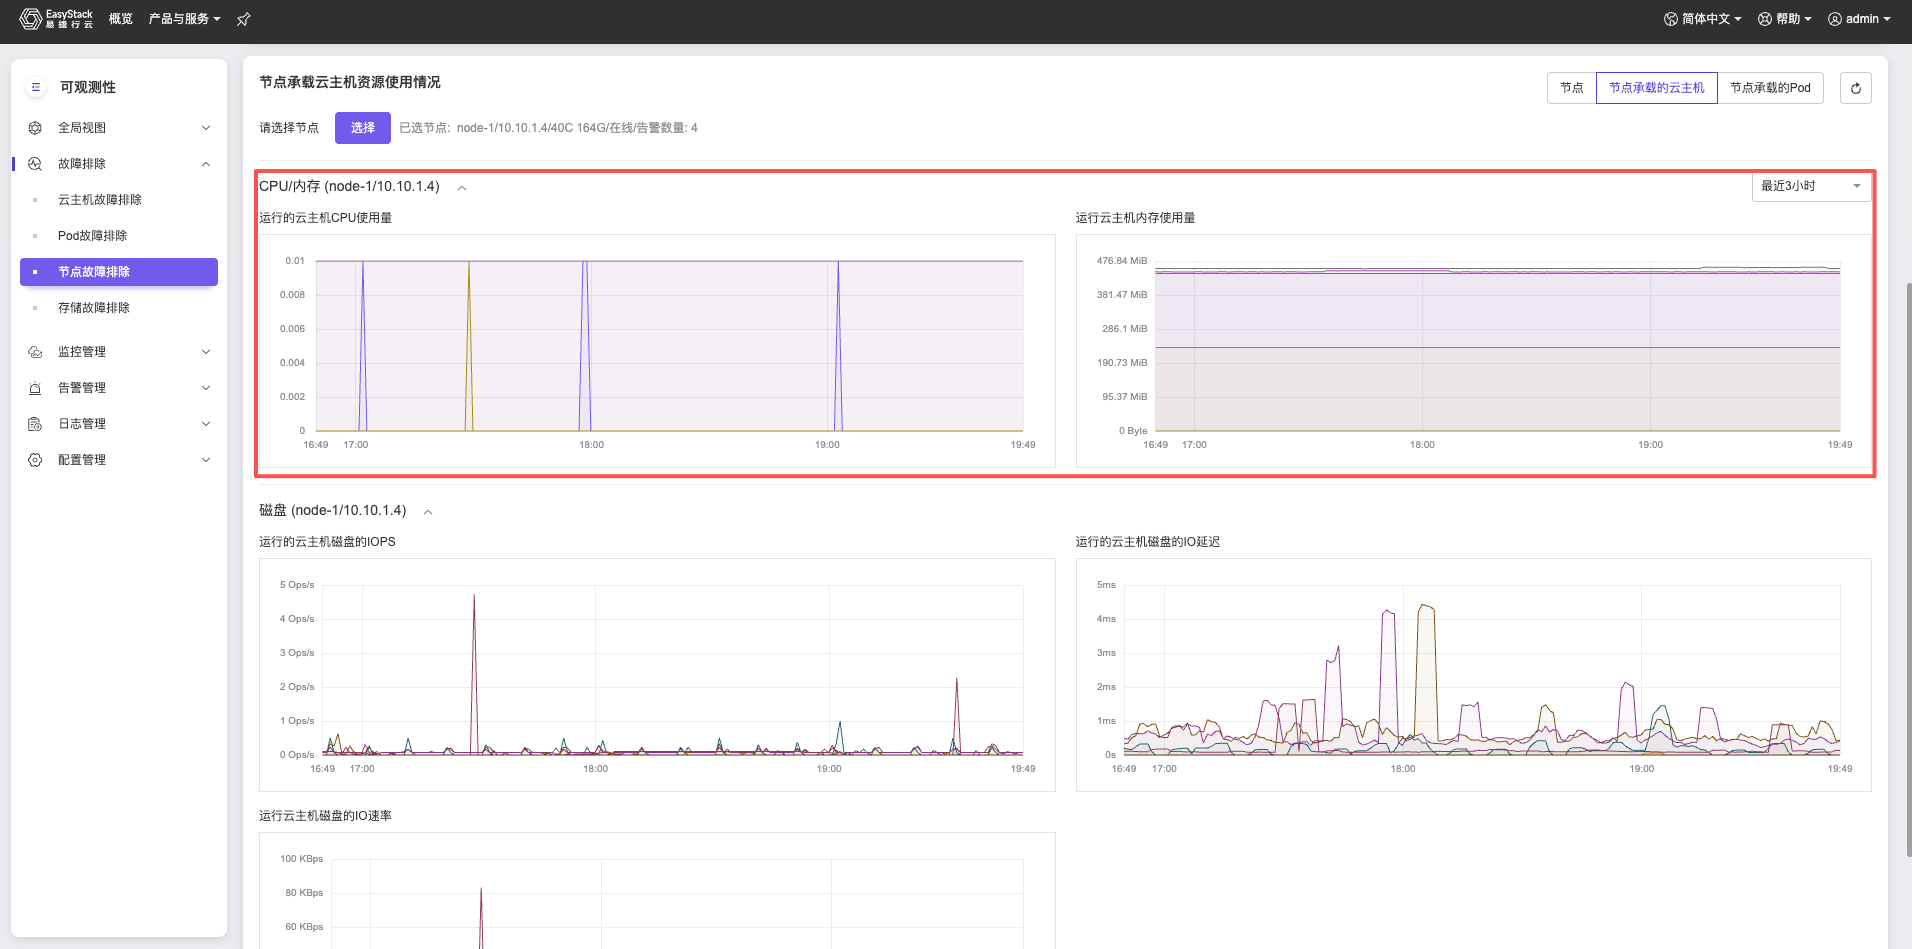
Task: Click the 节点承载云主机资源使用情况 heading
Action: coord(350,82)
